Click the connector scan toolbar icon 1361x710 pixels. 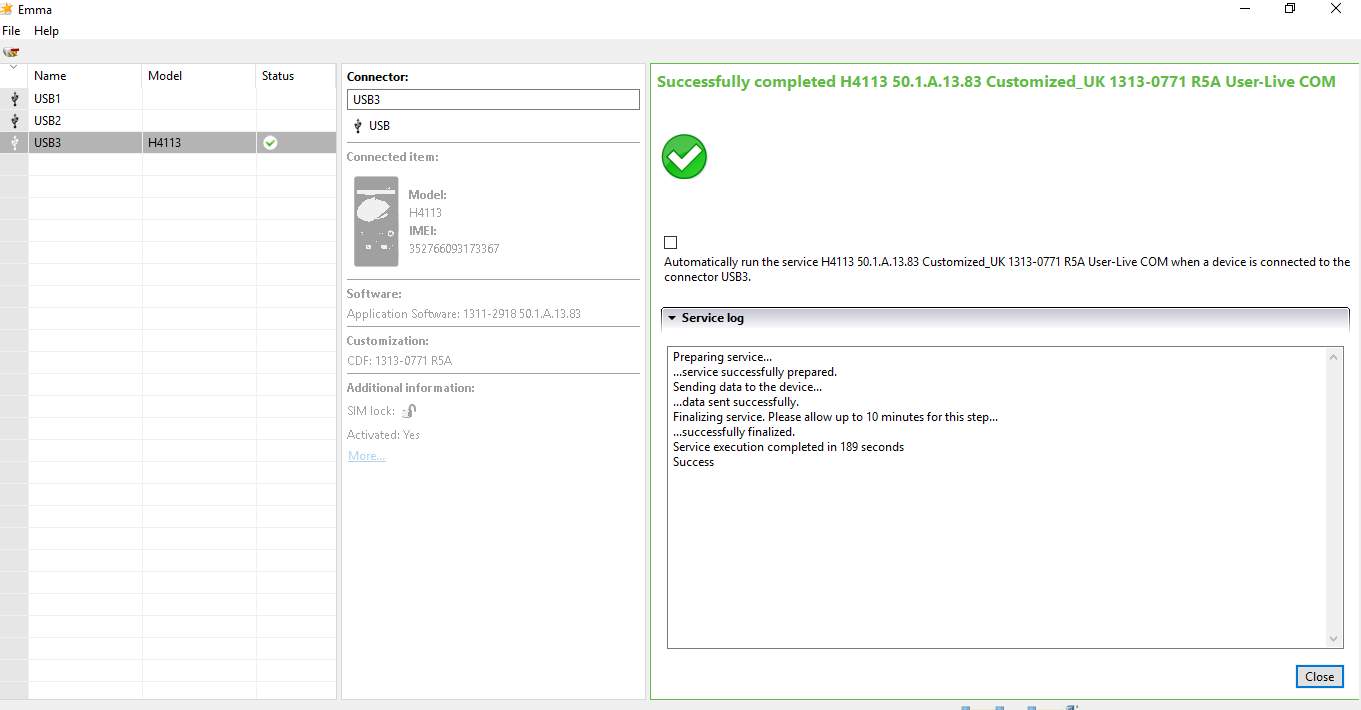pos(11,51)
